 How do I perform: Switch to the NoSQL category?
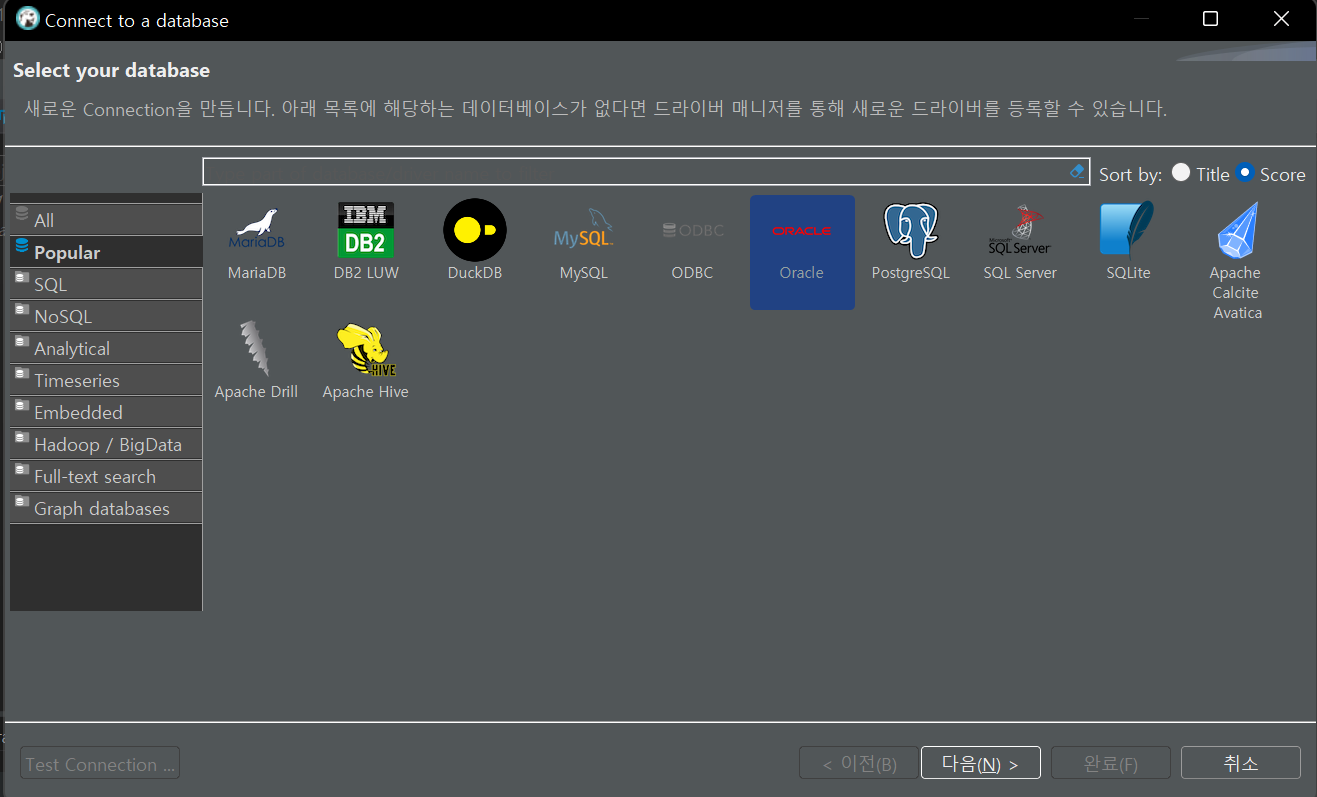point(106,316)
